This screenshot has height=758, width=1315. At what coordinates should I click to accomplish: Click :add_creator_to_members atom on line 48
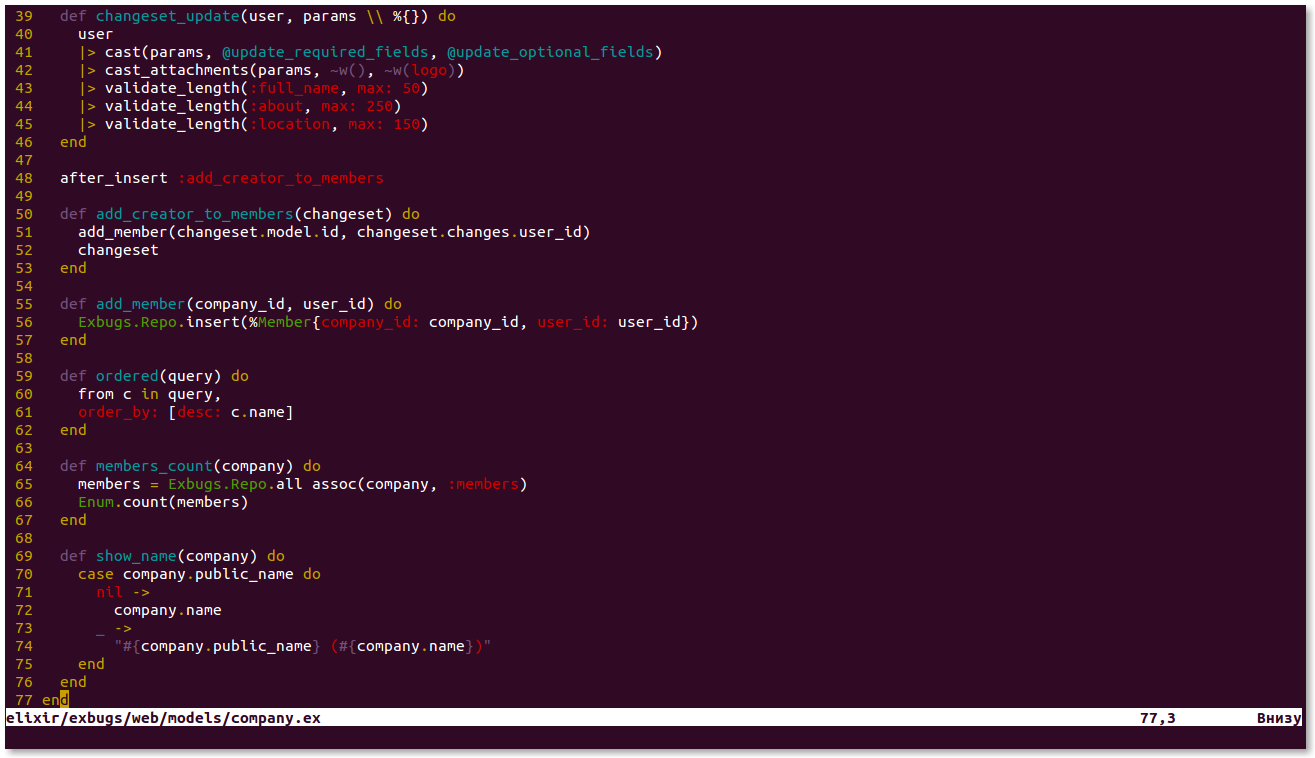point(280,178)
